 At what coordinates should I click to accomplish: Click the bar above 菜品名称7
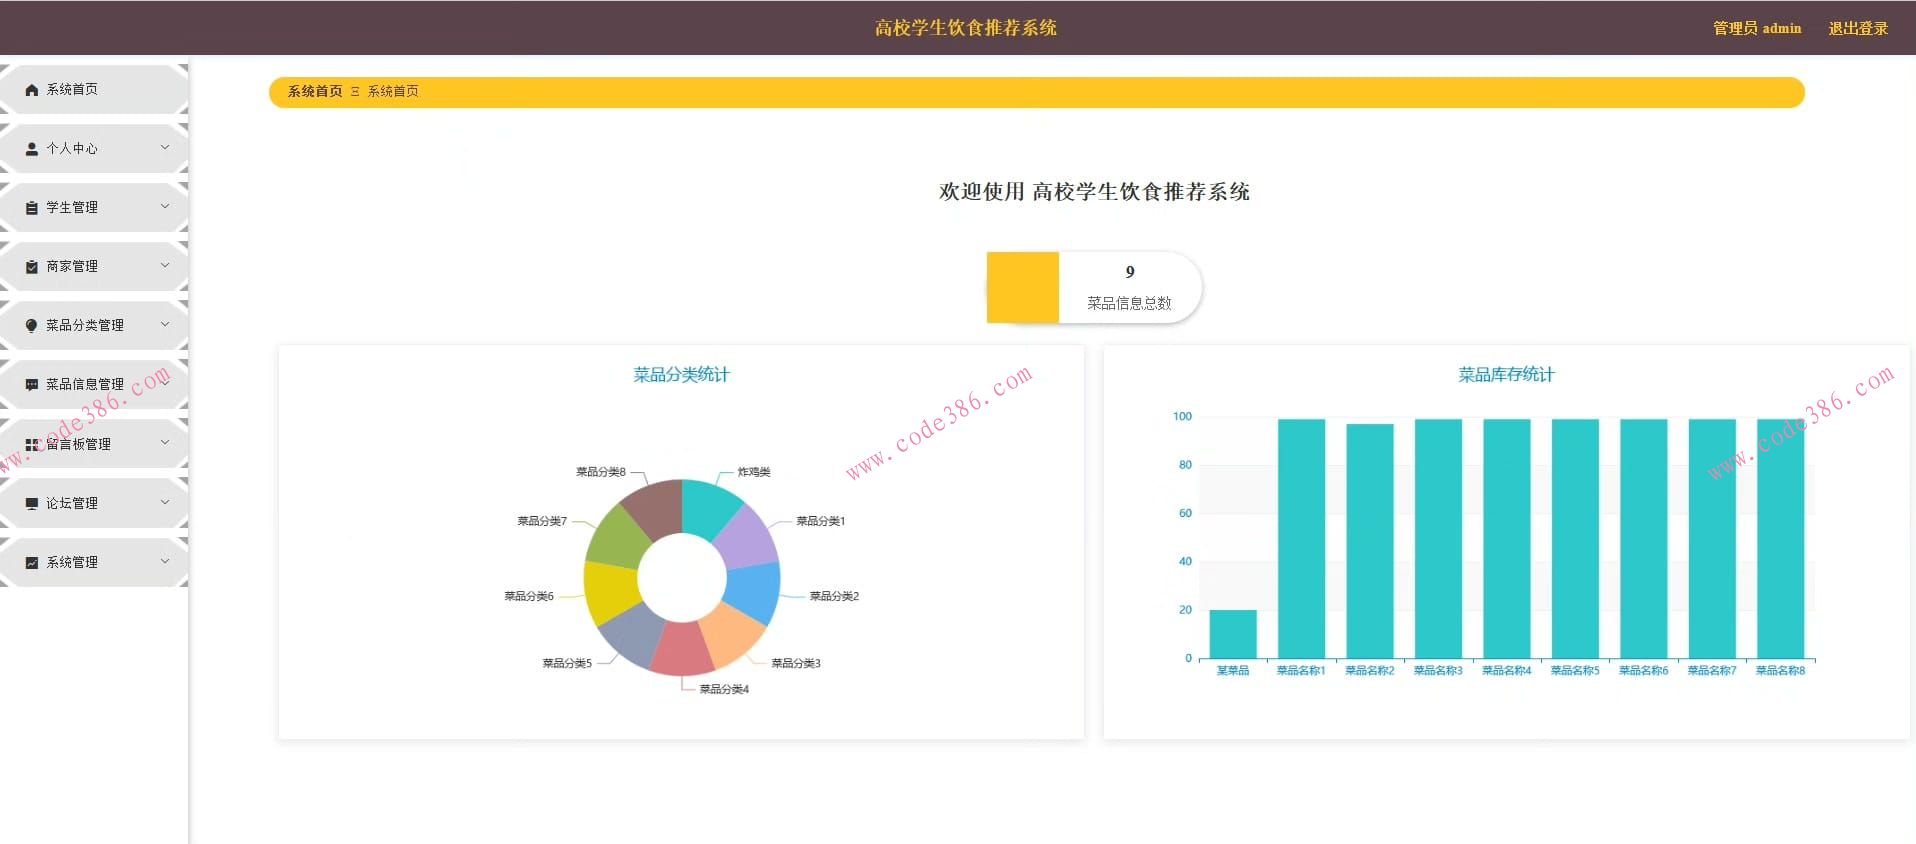pos(1712,539)
